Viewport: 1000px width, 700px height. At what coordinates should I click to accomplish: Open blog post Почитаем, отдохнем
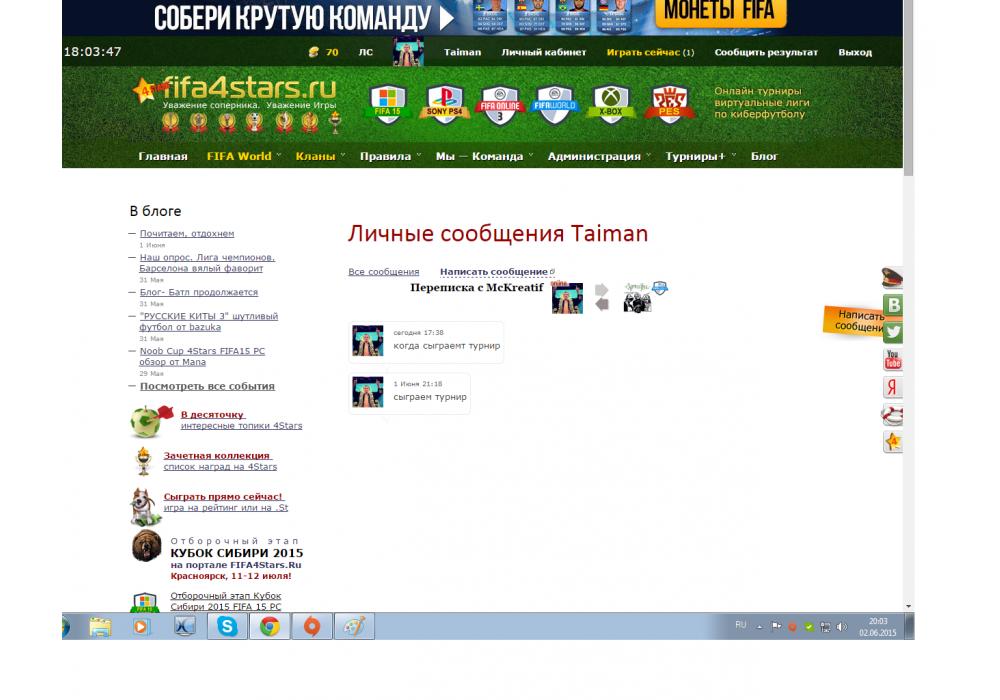coord(187,233)
